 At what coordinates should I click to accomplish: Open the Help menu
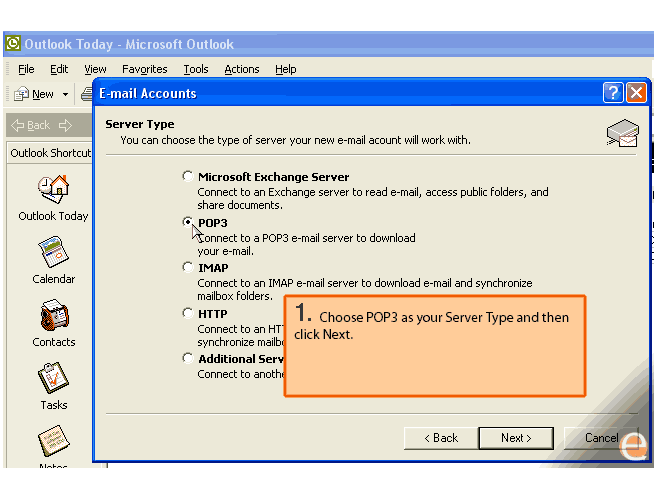pyautogui.click(x=286, y=69)
